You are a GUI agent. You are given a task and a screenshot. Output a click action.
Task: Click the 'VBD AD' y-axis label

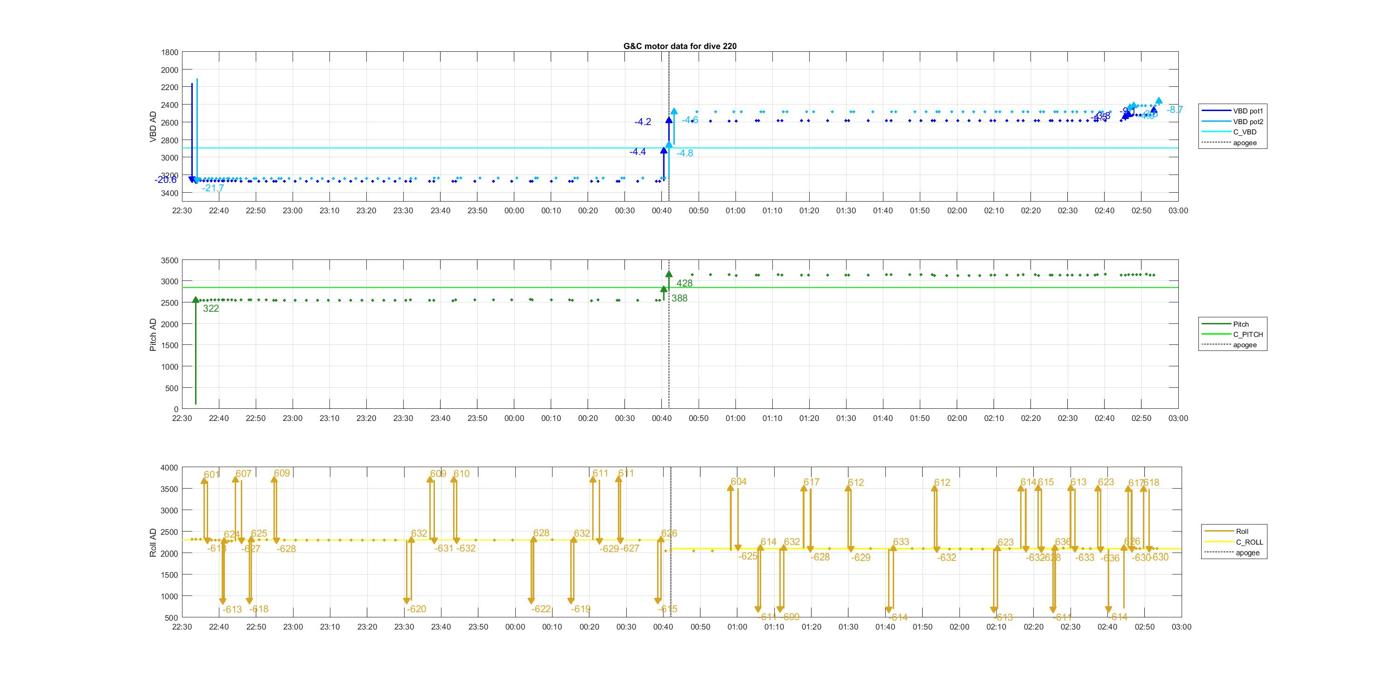154,126
